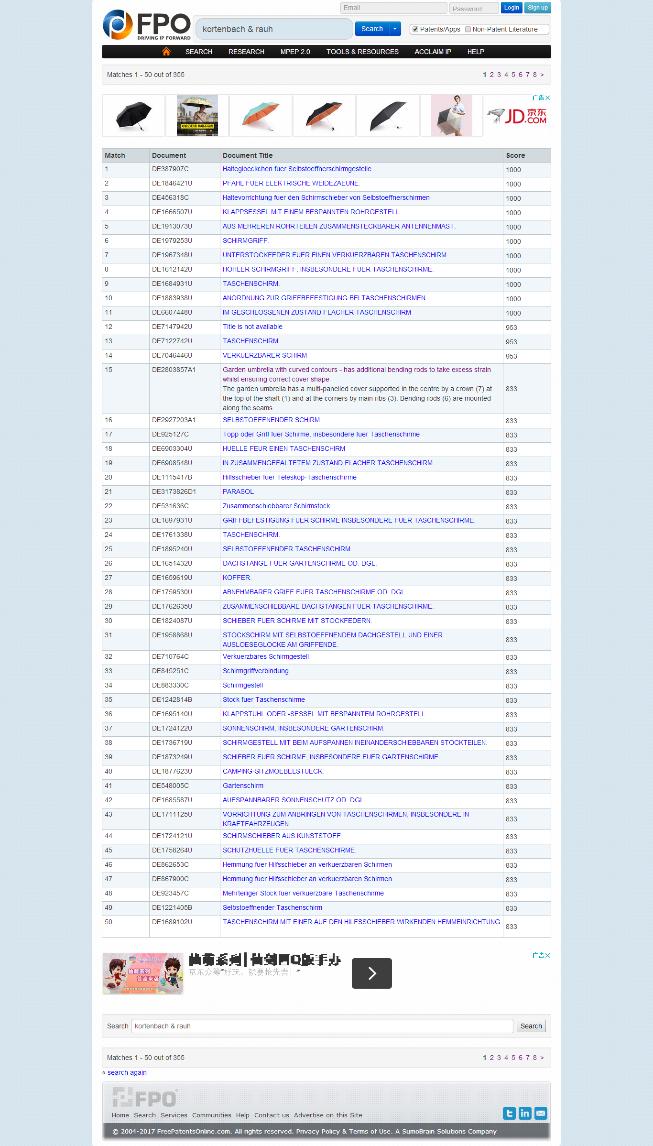Viewport: 653px width, 1146px height.
Task: Focus the Email input field
Action: [x=393, y=8]
